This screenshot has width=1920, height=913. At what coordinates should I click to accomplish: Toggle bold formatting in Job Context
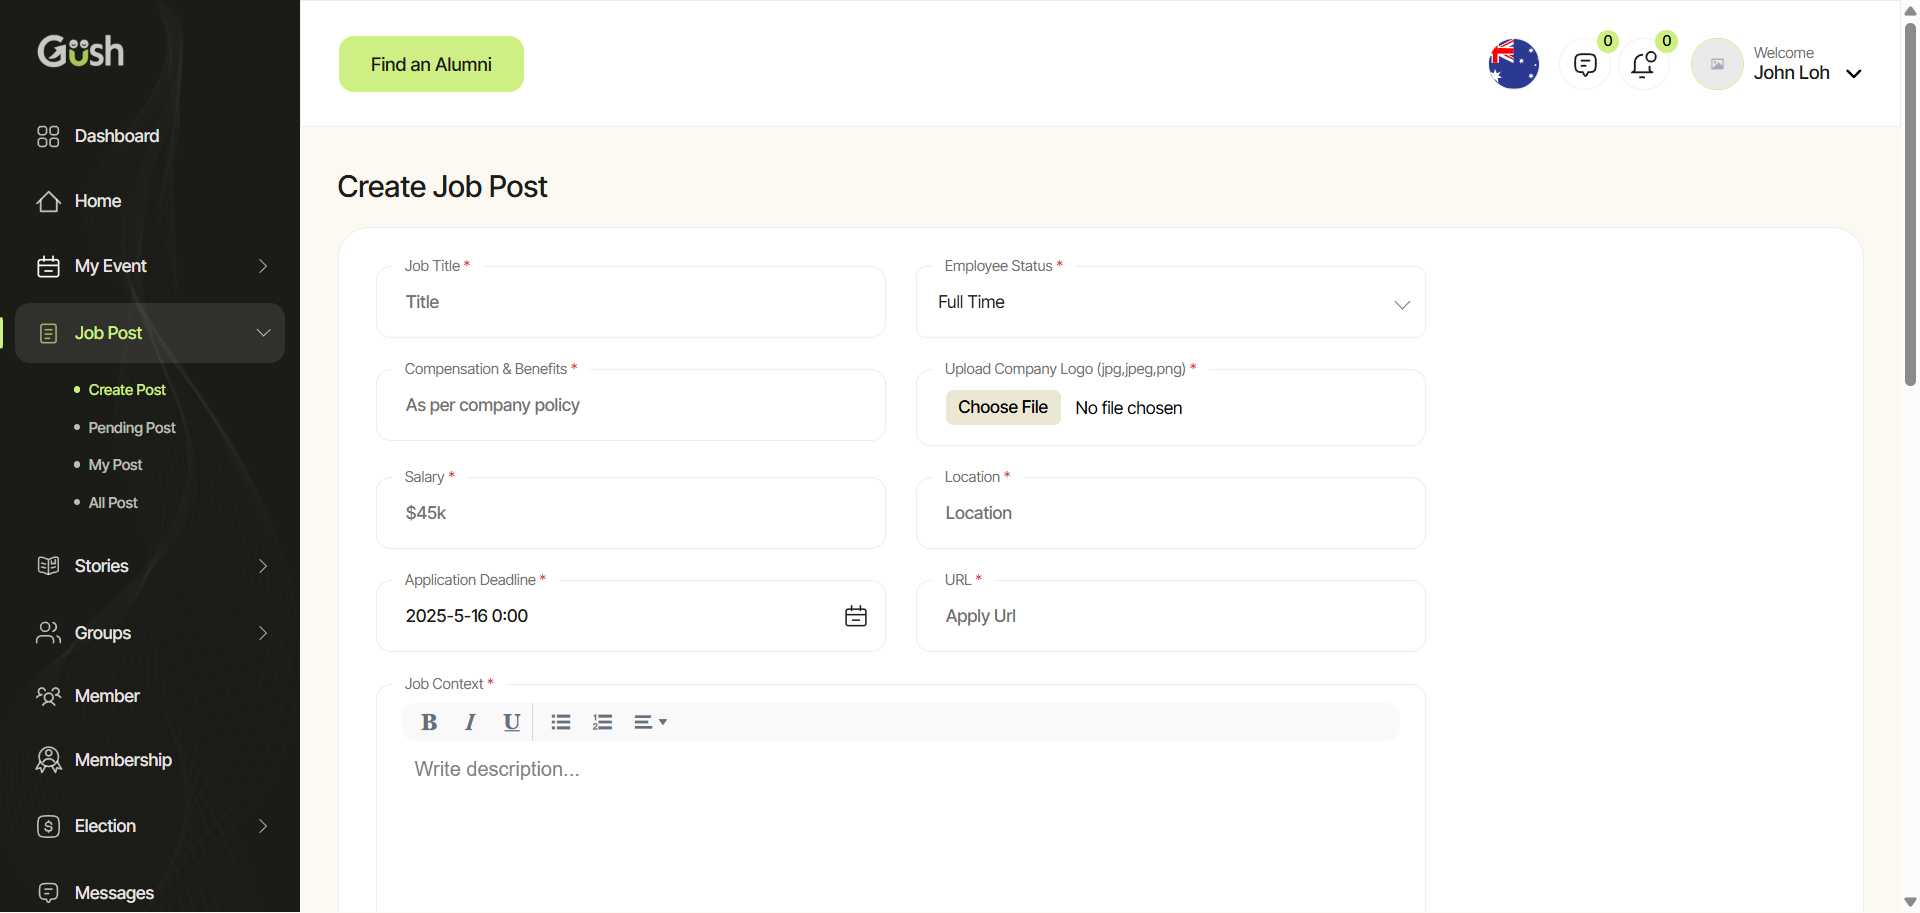(429, 722)
